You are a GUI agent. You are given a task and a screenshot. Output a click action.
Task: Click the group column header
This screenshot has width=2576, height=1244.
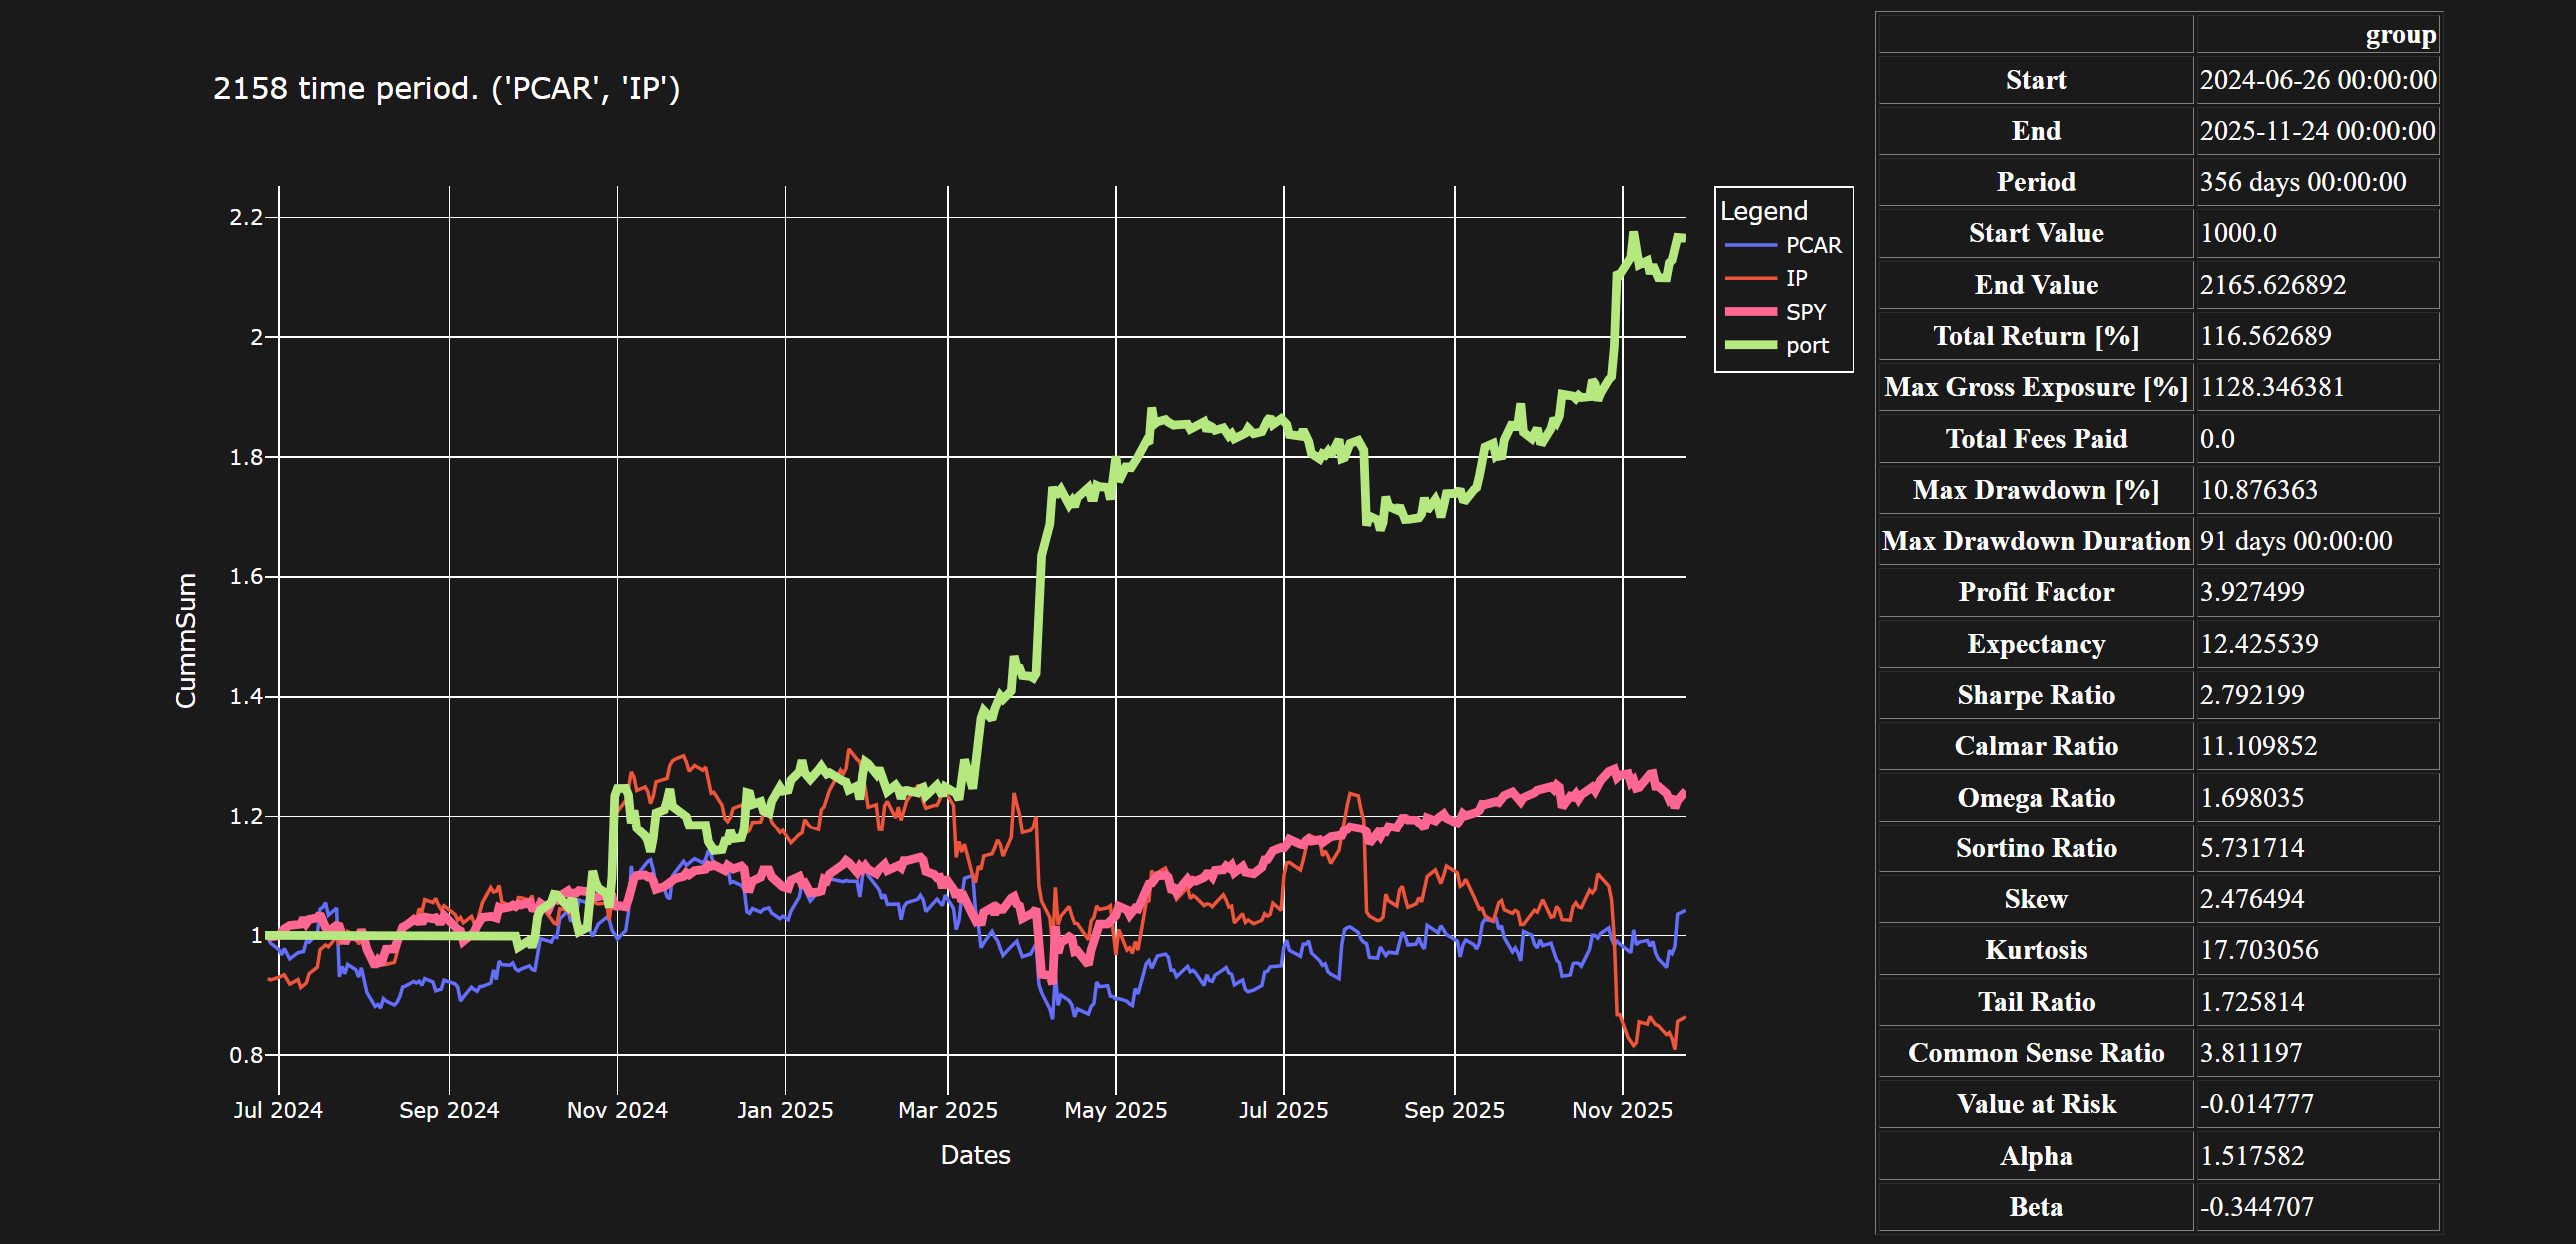click(x=2399, y=35)
